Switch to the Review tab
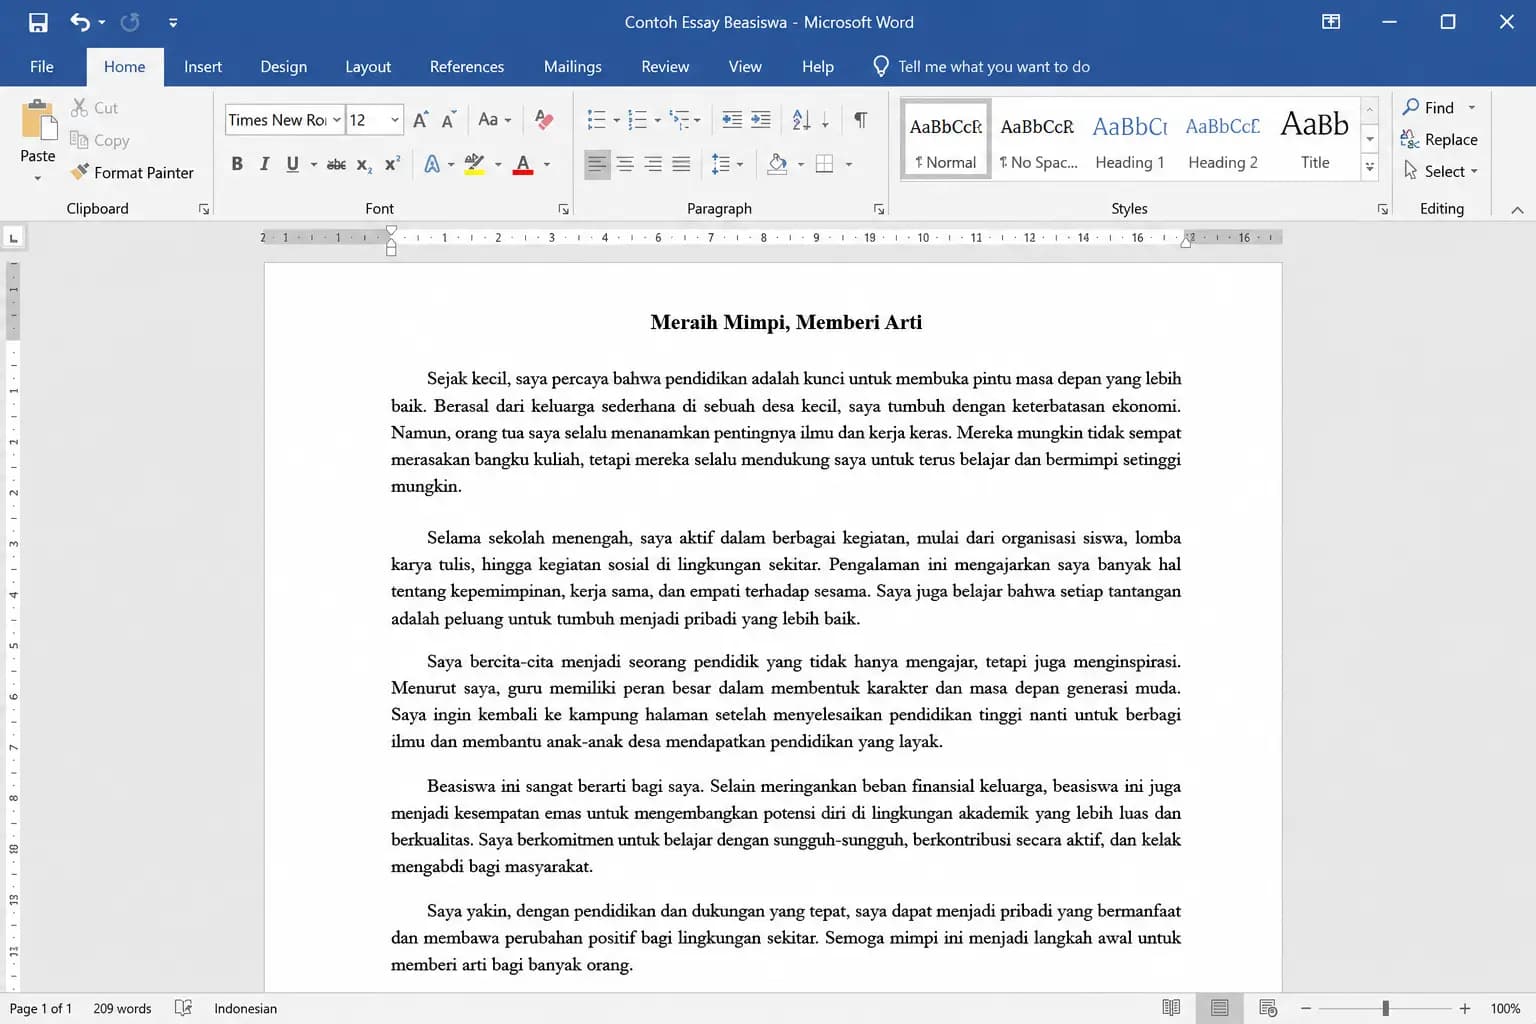The height and width of the screenshot is (1024, 1536). 665,66
